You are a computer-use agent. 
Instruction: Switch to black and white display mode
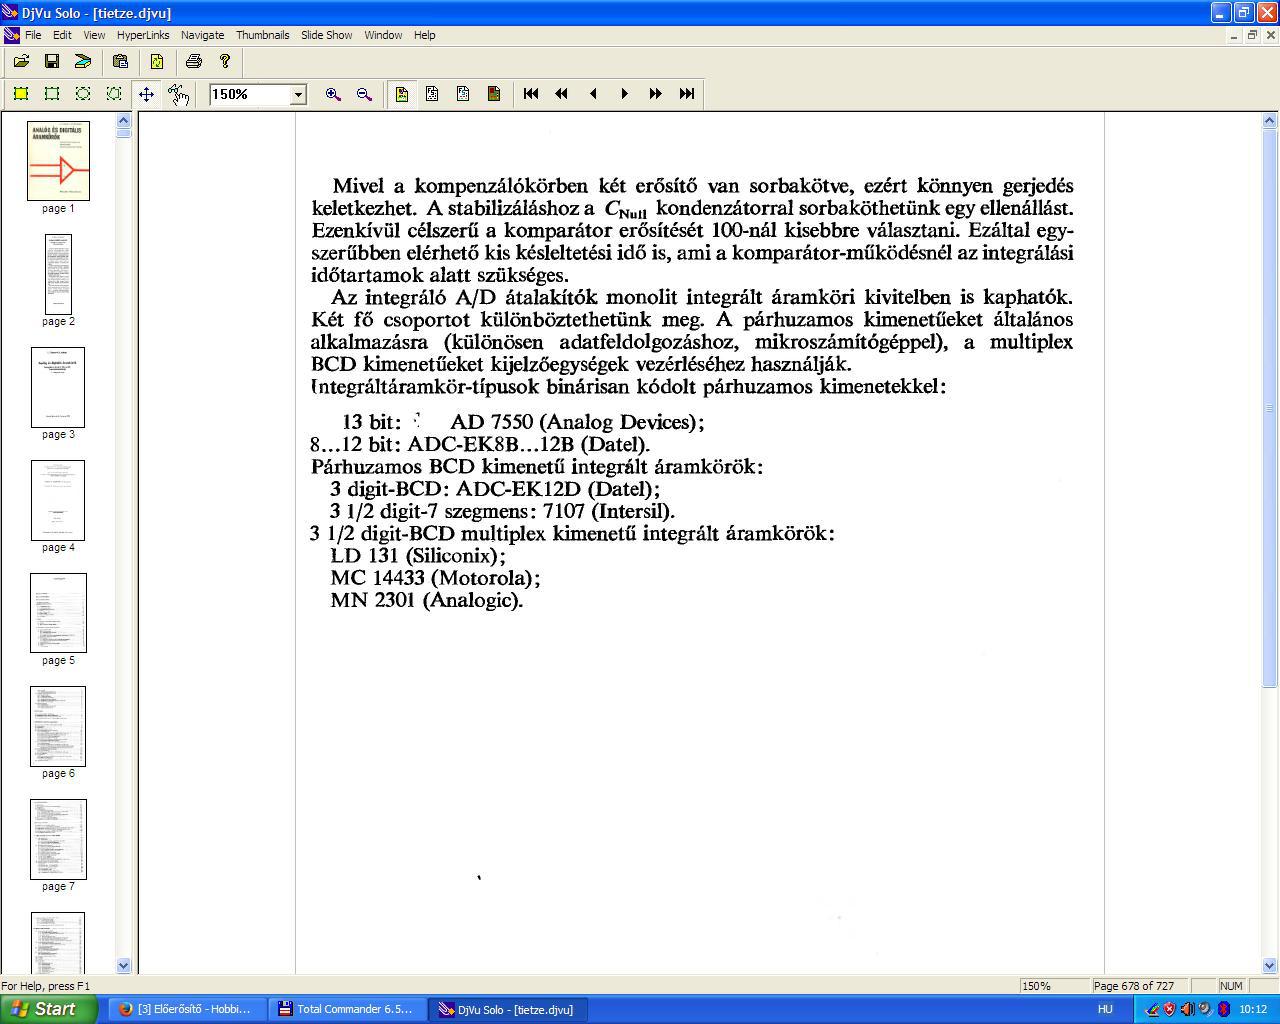tap(432, 94)
